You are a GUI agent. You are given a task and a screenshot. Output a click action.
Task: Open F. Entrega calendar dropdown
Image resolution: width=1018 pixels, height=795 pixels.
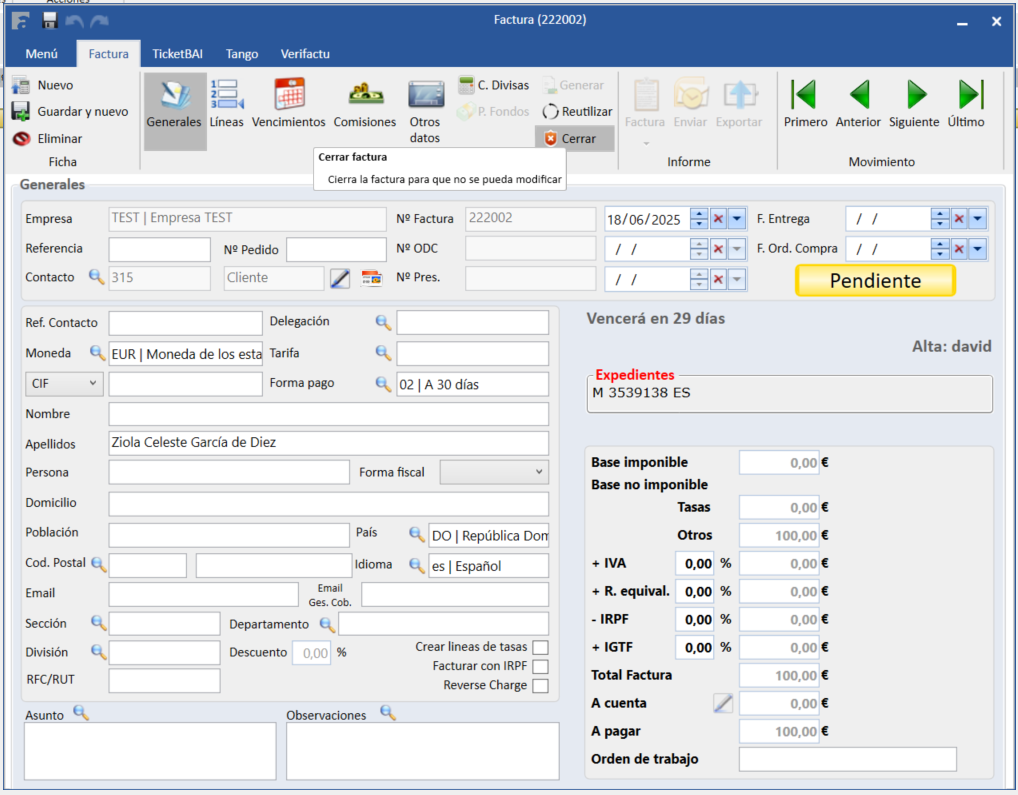tap(977, 219)
